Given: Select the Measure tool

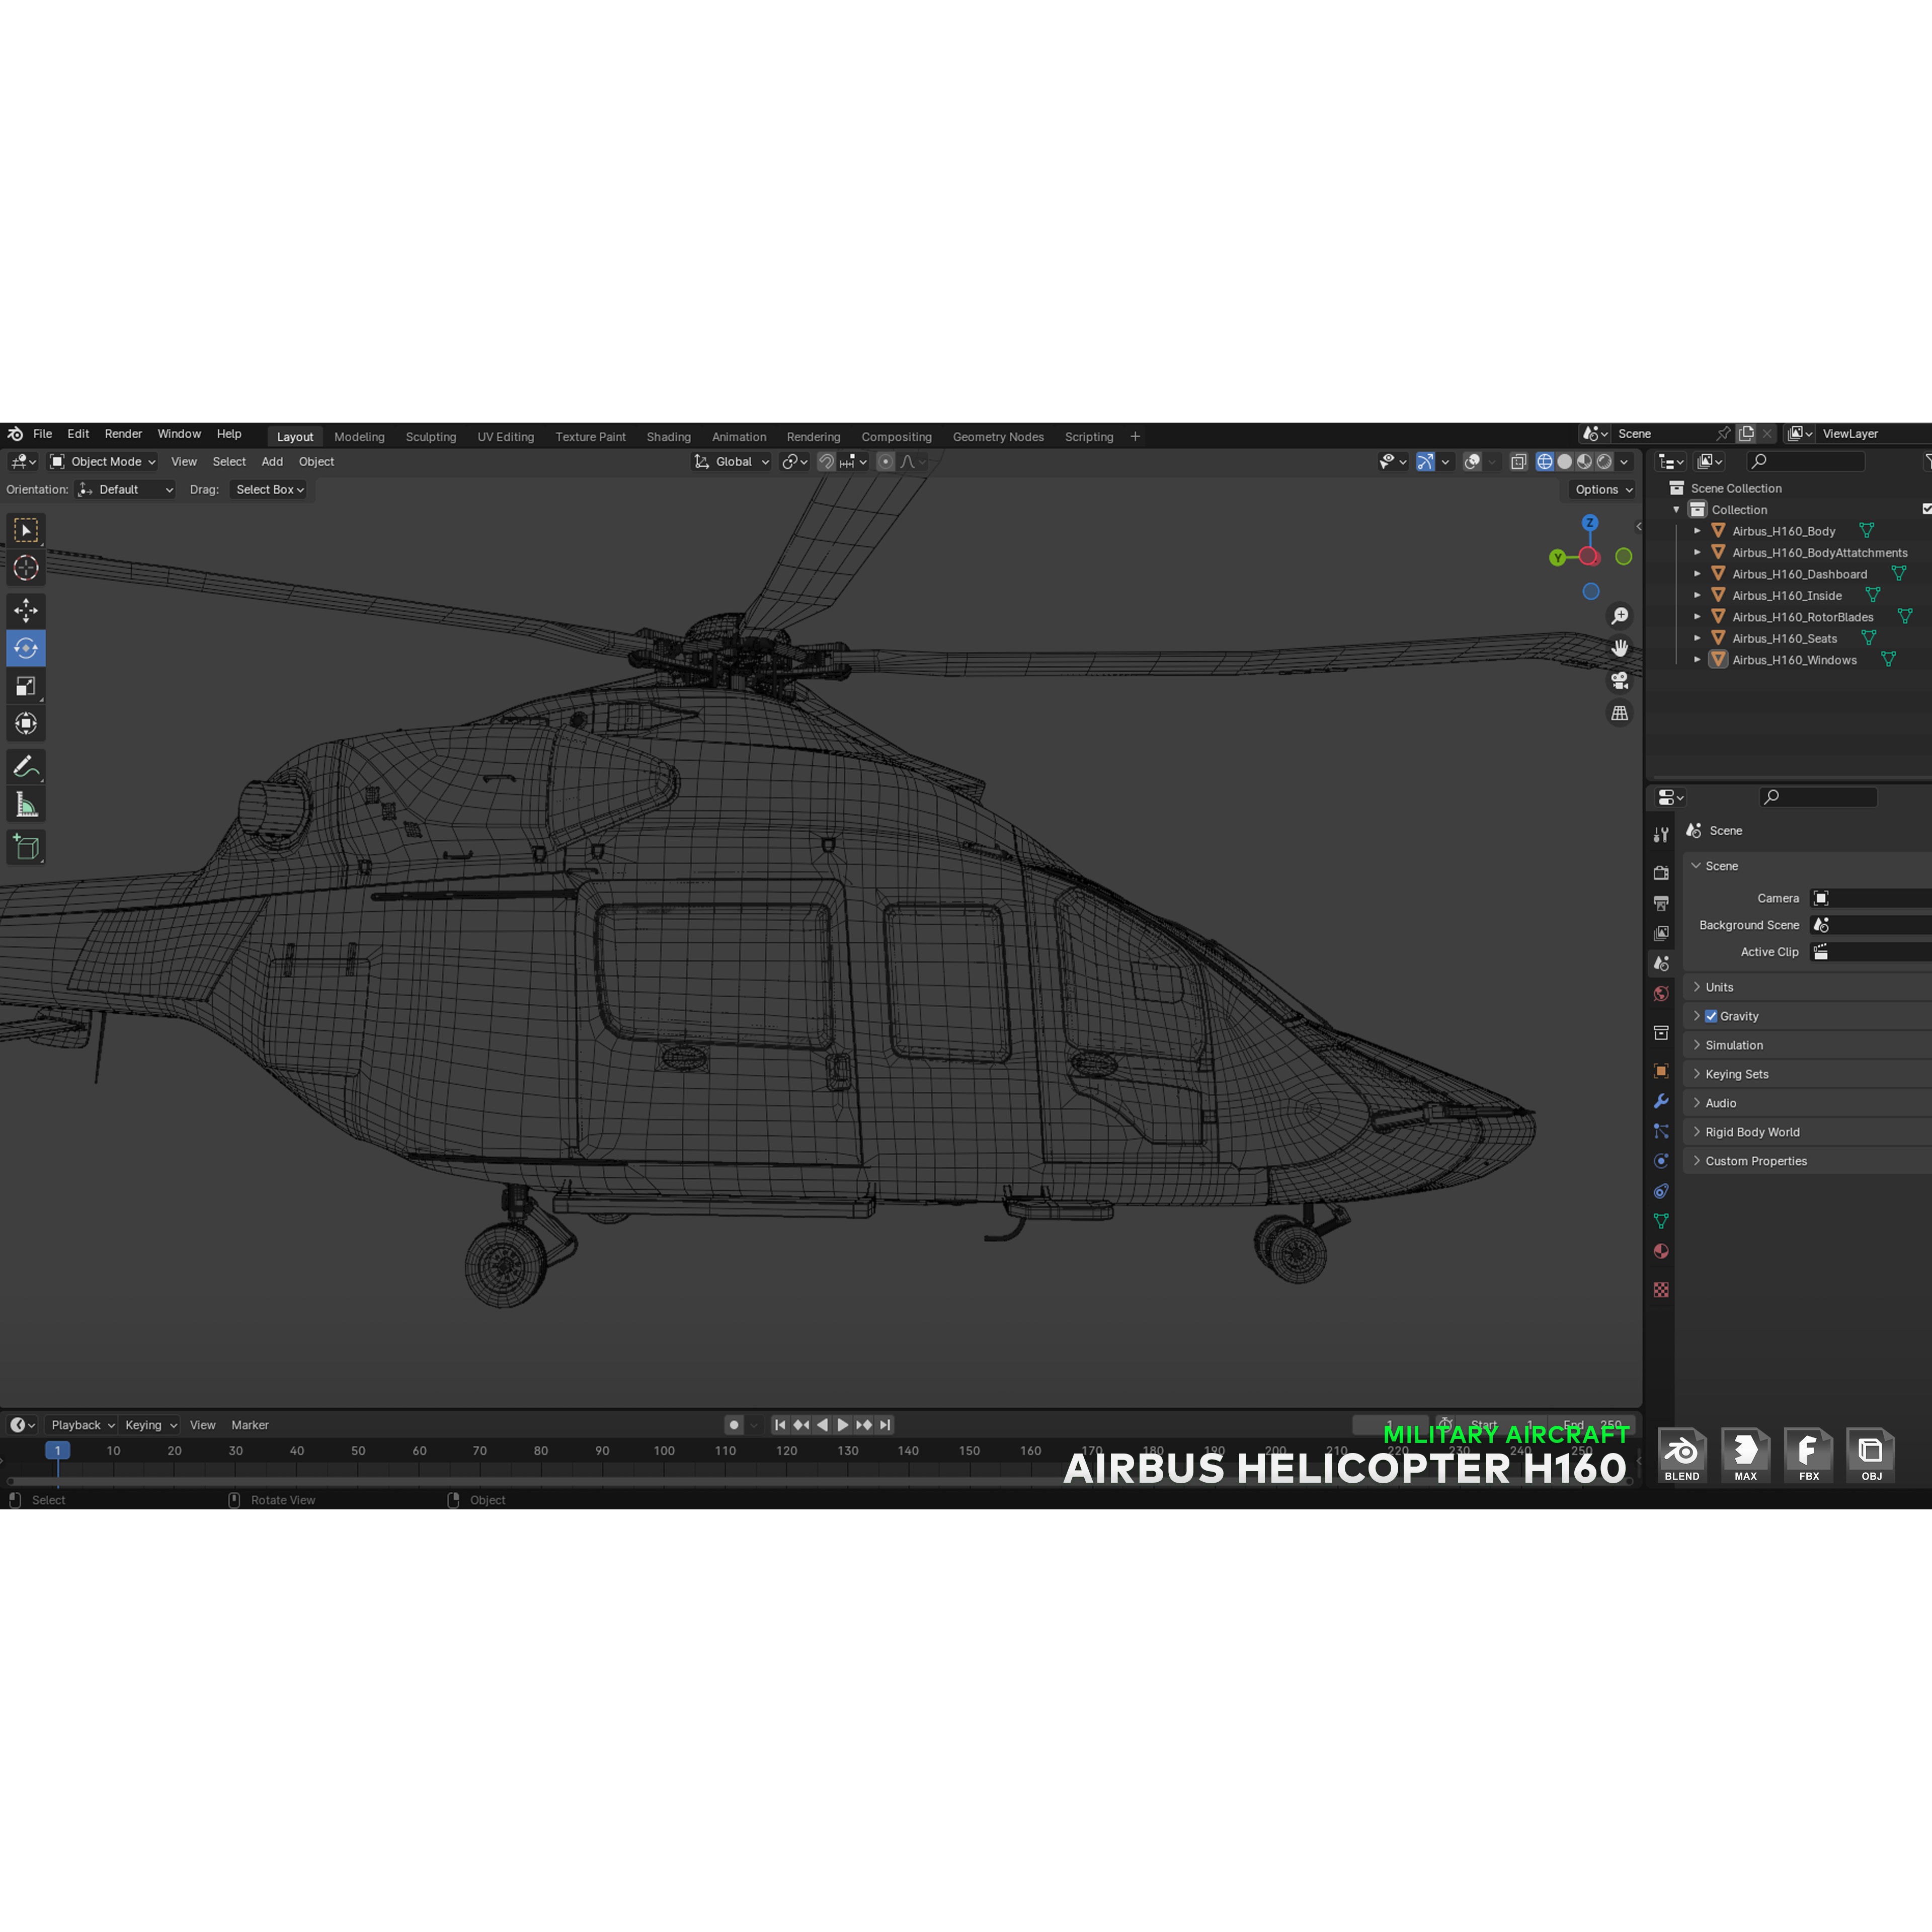Looking at the screenshot, I should tap(26, 803).
